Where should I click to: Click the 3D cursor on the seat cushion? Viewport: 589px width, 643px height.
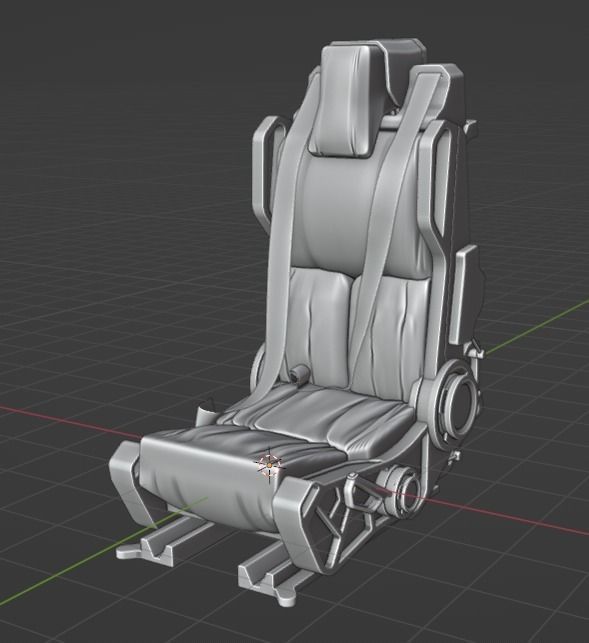click(x=269, y=465)
